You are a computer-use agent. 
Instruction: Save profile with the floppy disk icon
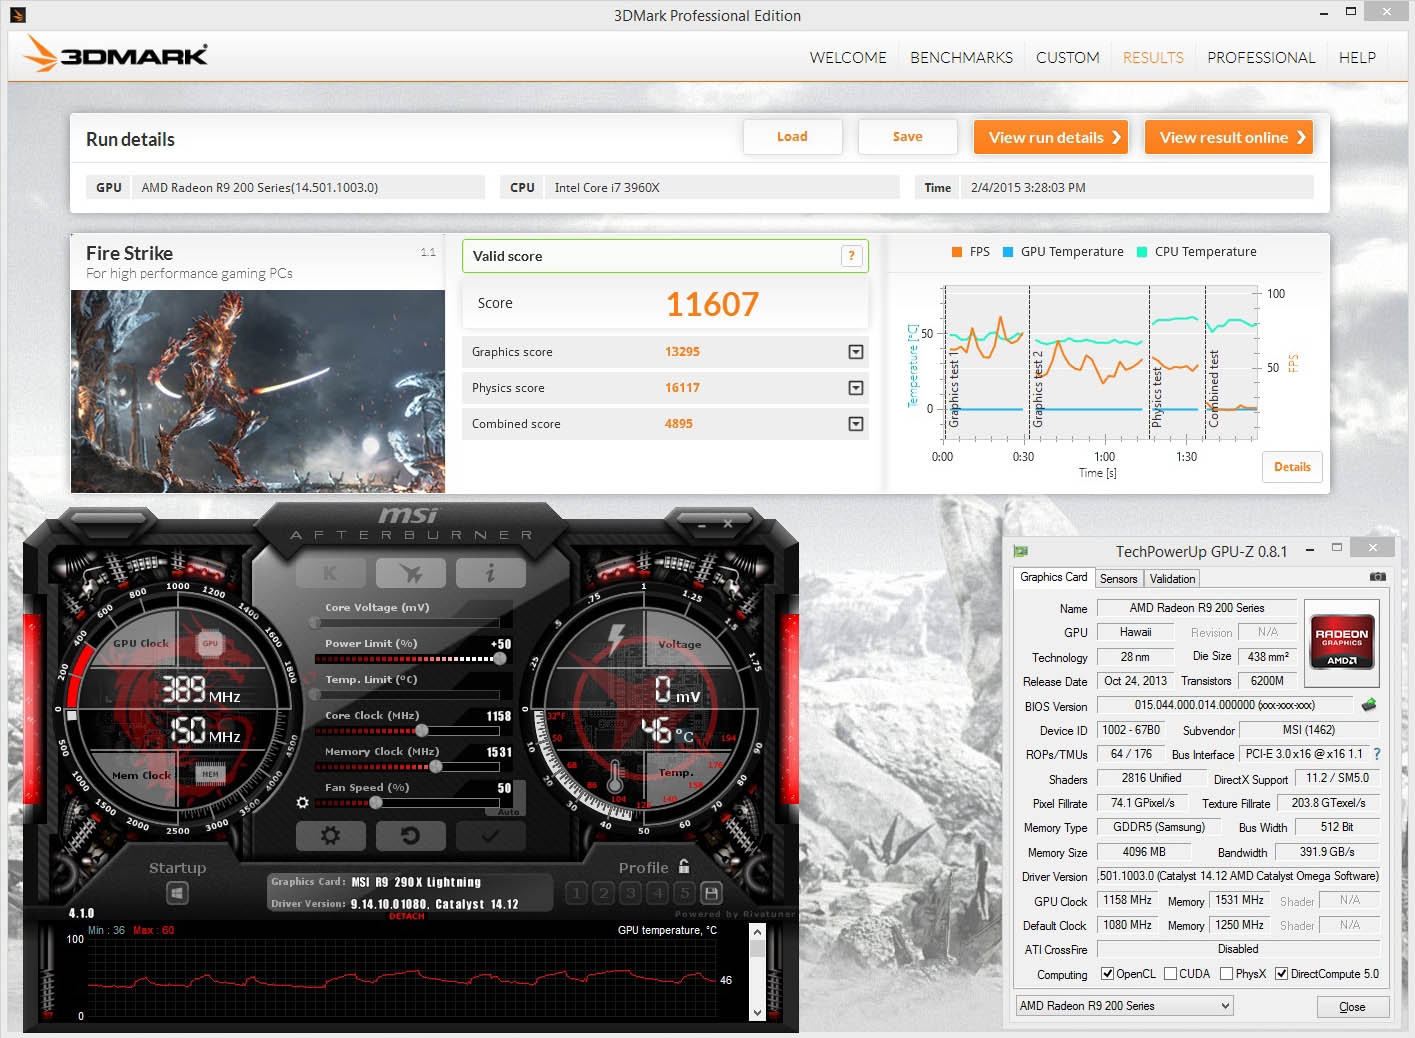(711, 893)
